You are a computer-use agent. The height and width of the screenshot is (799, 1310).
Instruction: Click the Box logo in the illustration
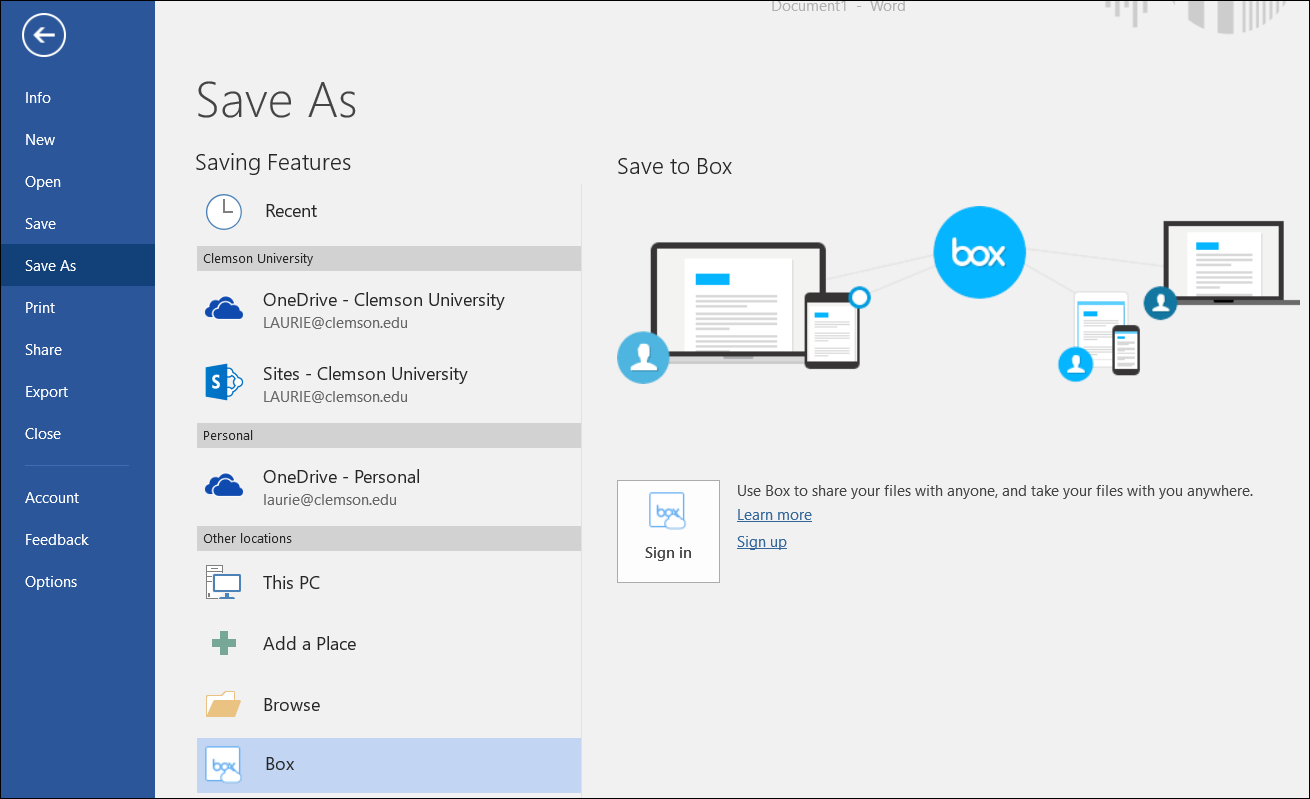(979, 252)
